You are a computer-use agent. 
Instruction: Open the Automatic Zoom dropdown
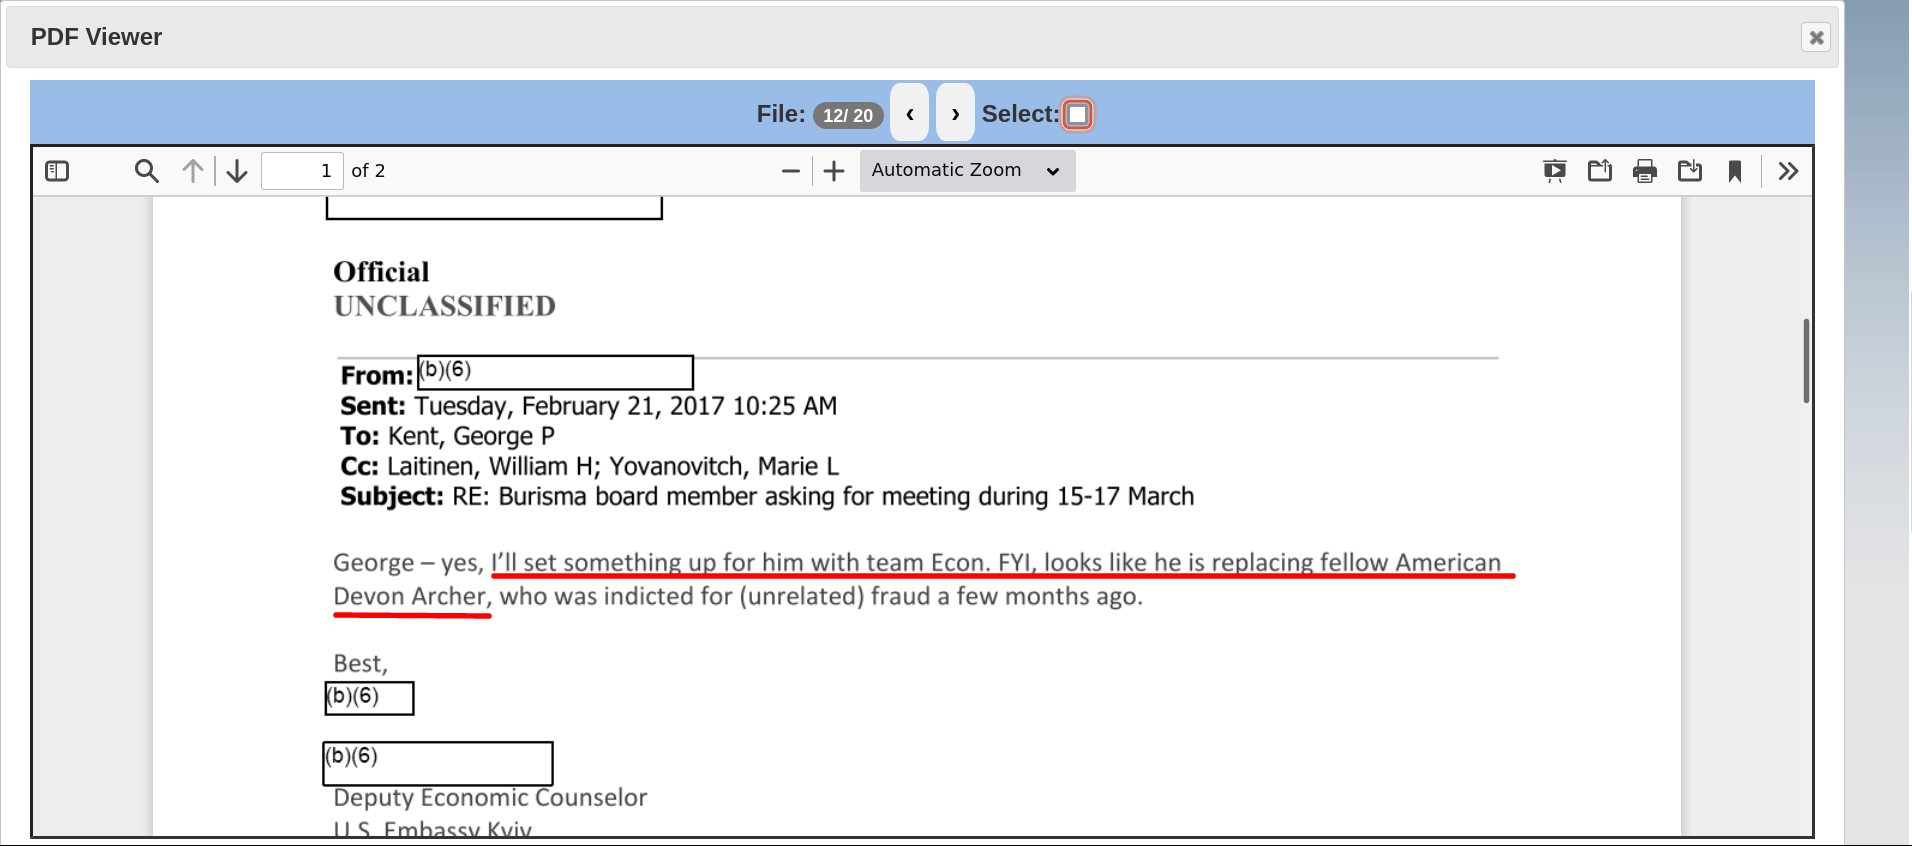967,171
